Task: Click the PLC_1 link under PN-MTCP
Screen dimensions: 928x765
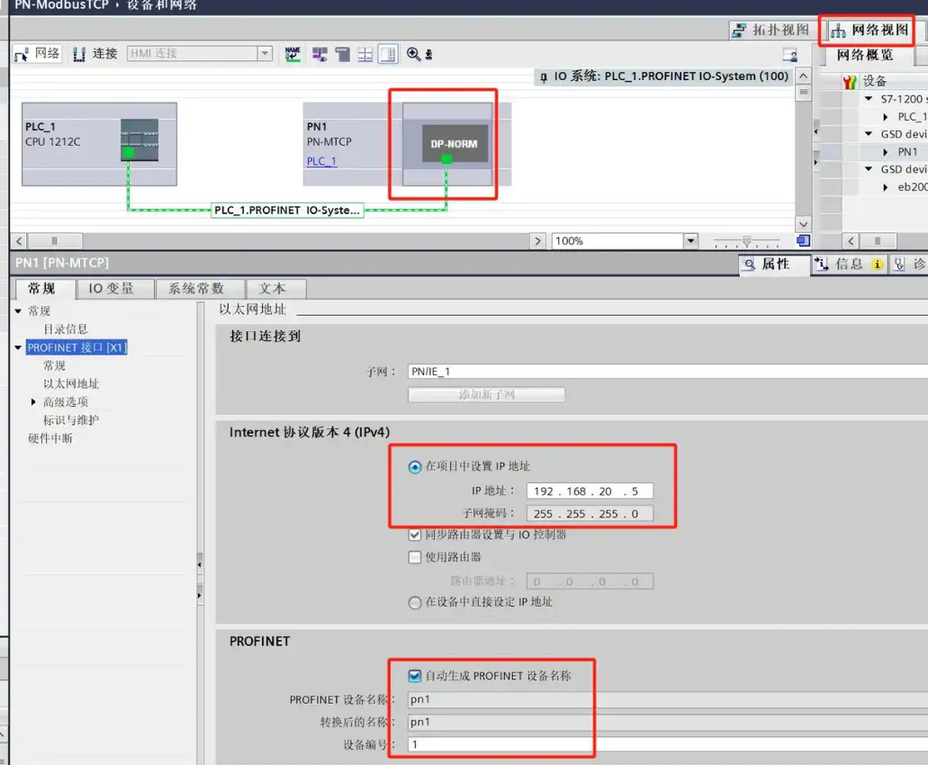Action: pos(321,161)
